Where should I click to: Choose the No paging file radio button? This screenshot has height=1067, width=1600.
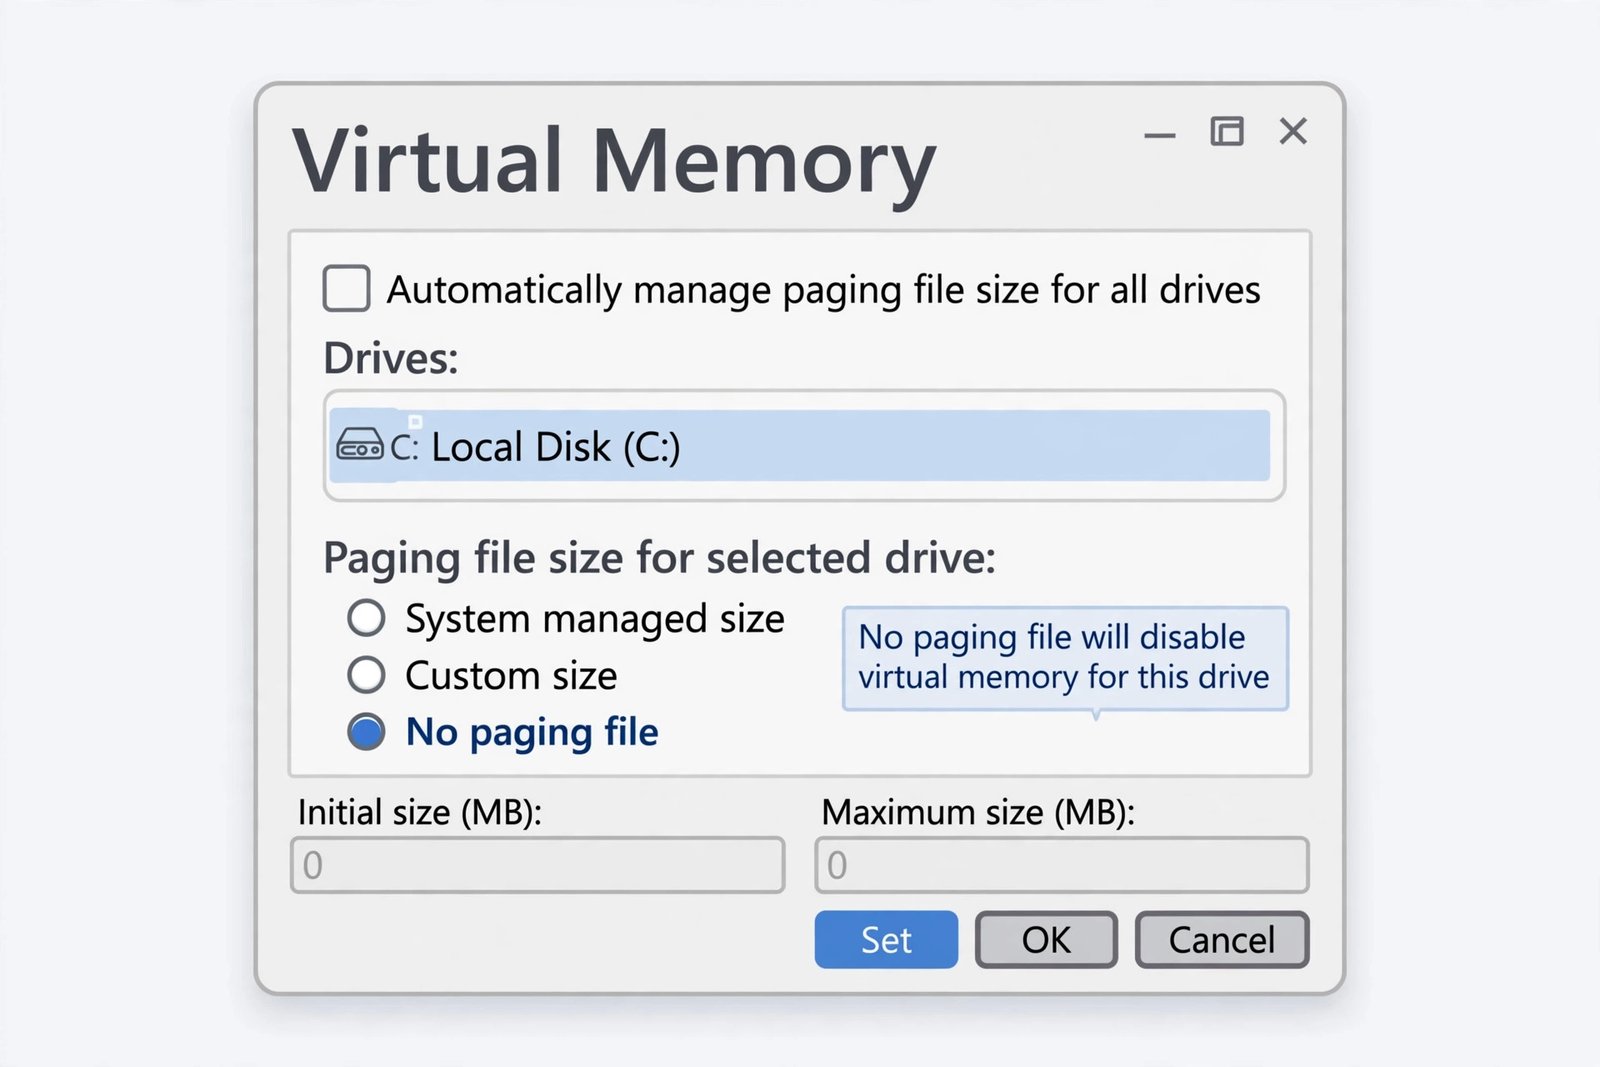pyautogui.click(x=366, y=732)
